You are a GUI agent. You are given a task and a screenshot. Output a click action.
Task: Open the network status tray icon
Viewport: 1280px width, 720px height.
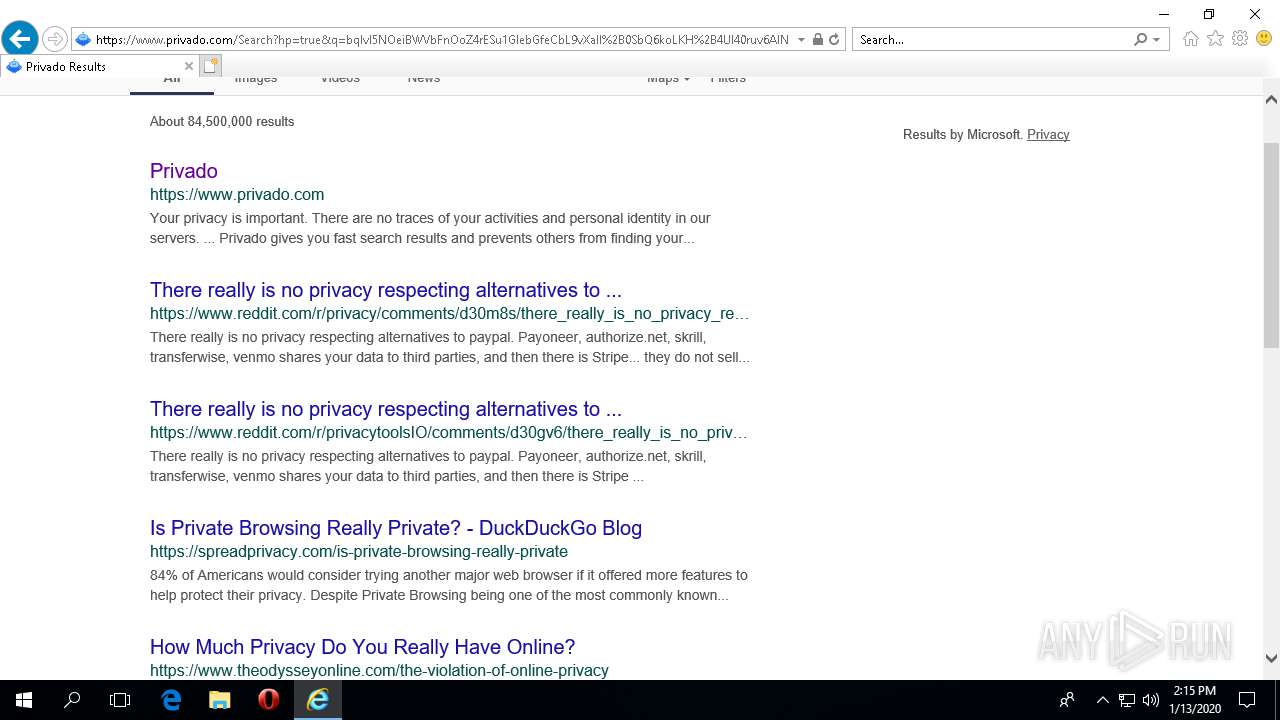click(x=1127, y=700)
